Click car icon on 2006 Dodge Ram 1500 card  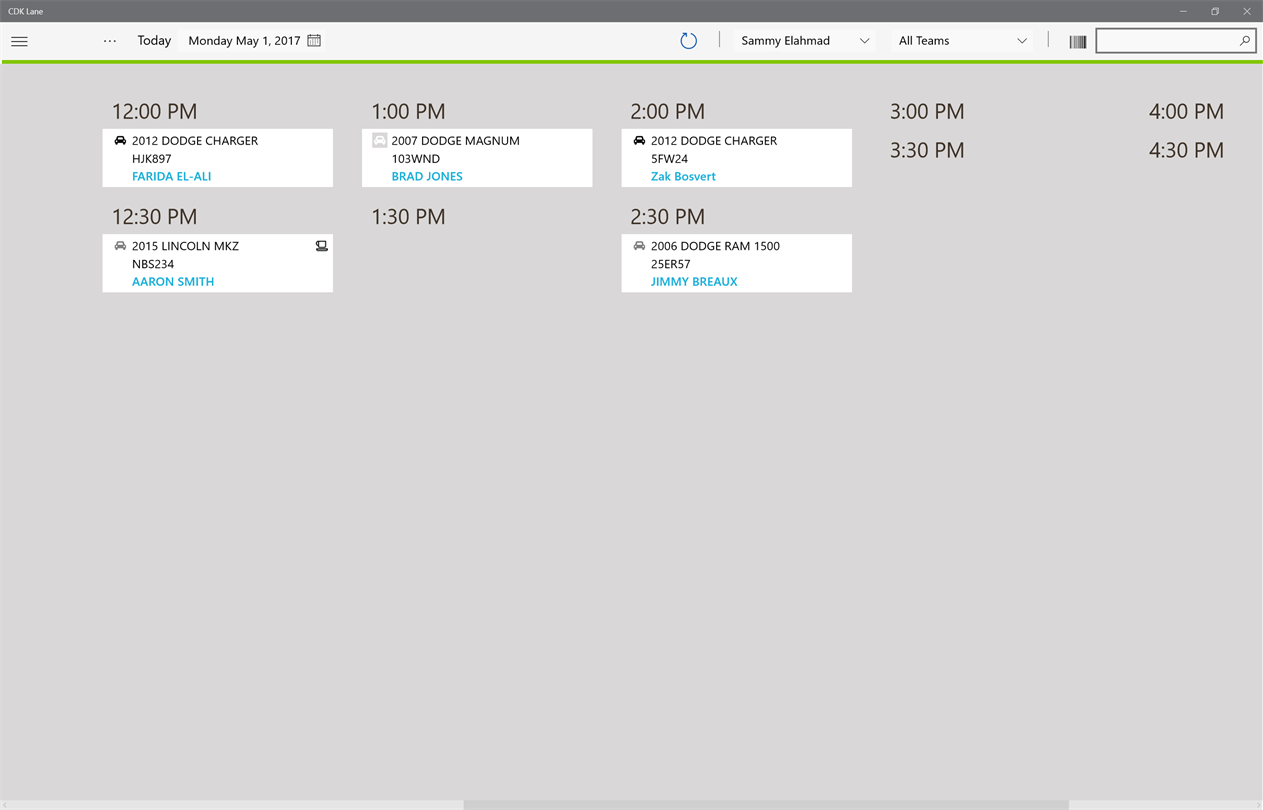point(639,246)
